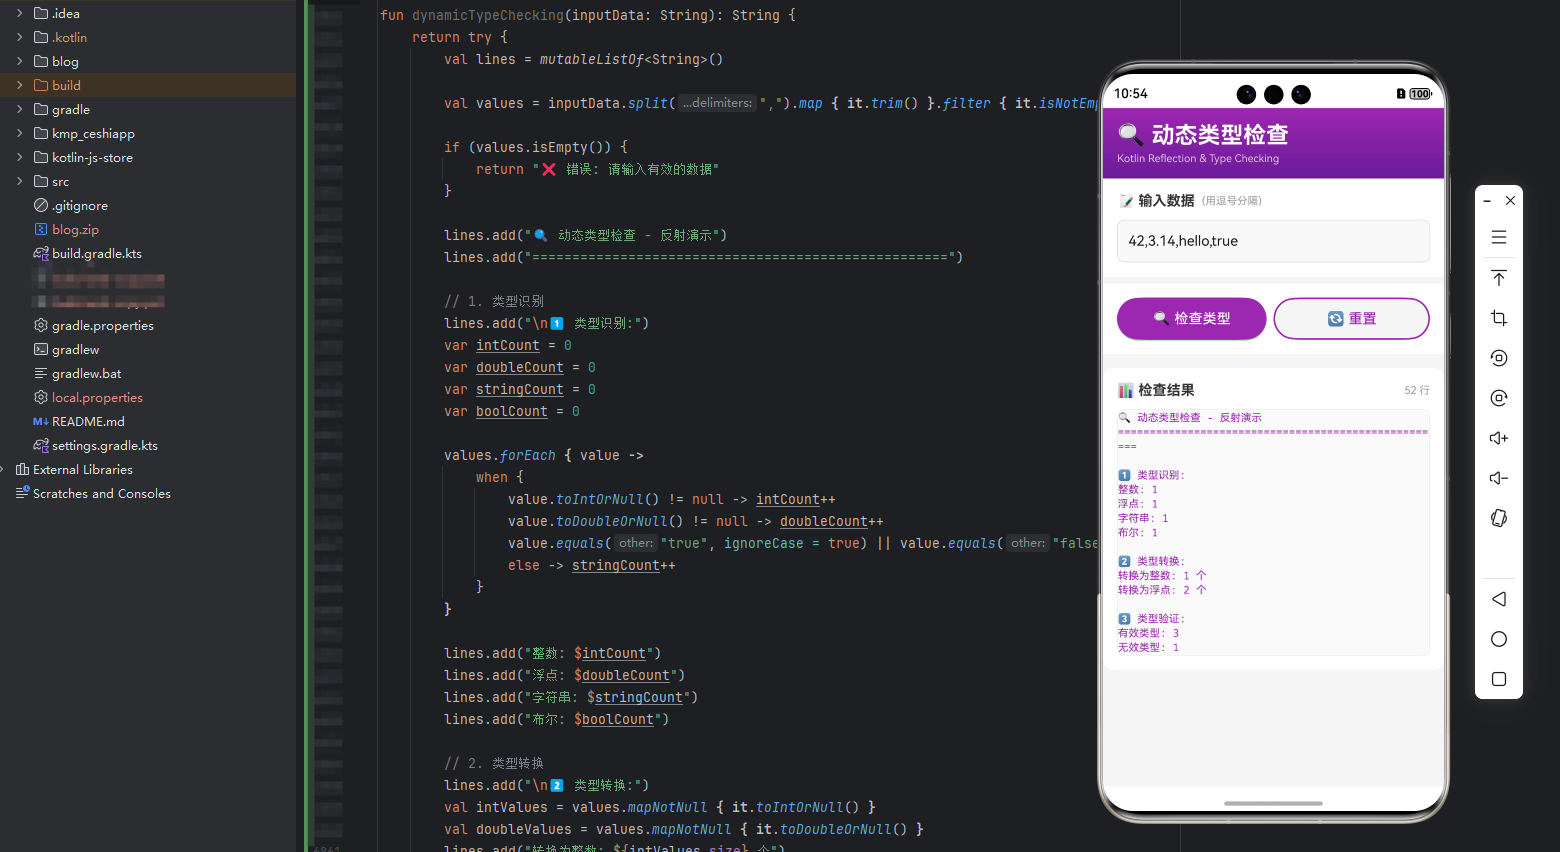Select blog.zip in project tree
The width and height of the screenshot is (1560, 852).
[x=75, y=229]
